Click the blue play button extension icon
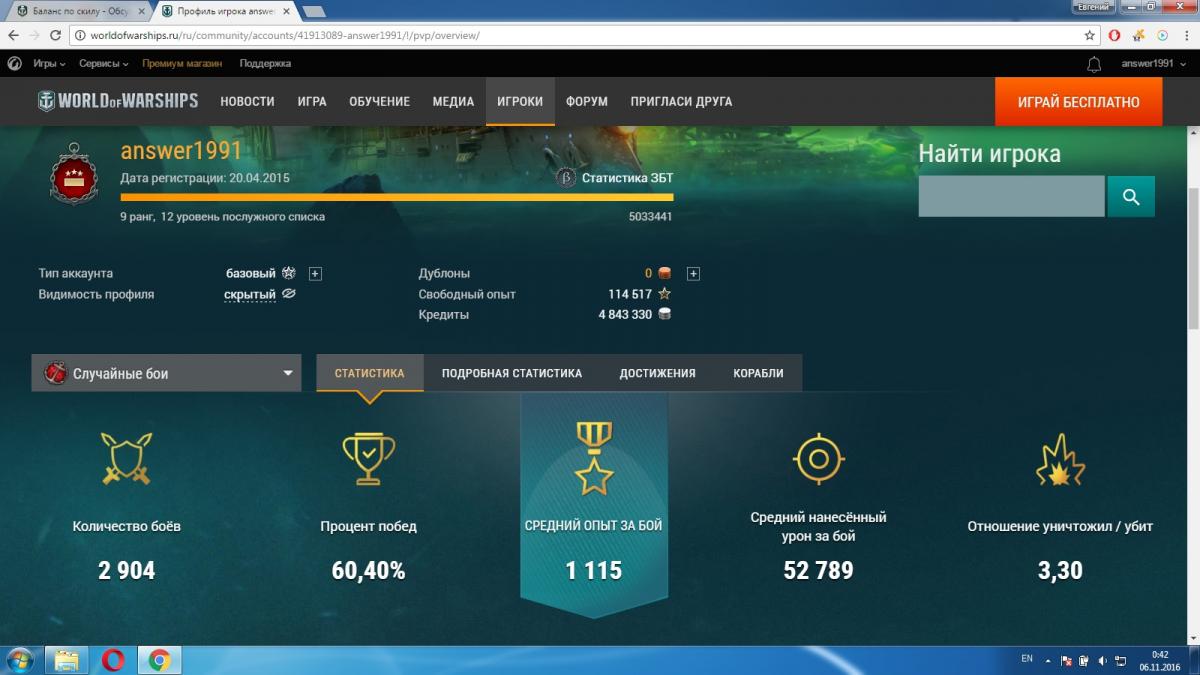This screenshot has width=1200, height=675. point(1163,35)
